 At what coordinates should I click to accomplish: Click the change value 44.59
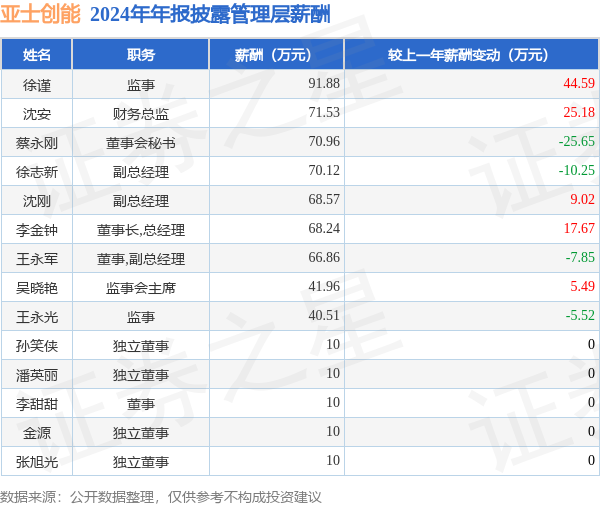point(579,83)
